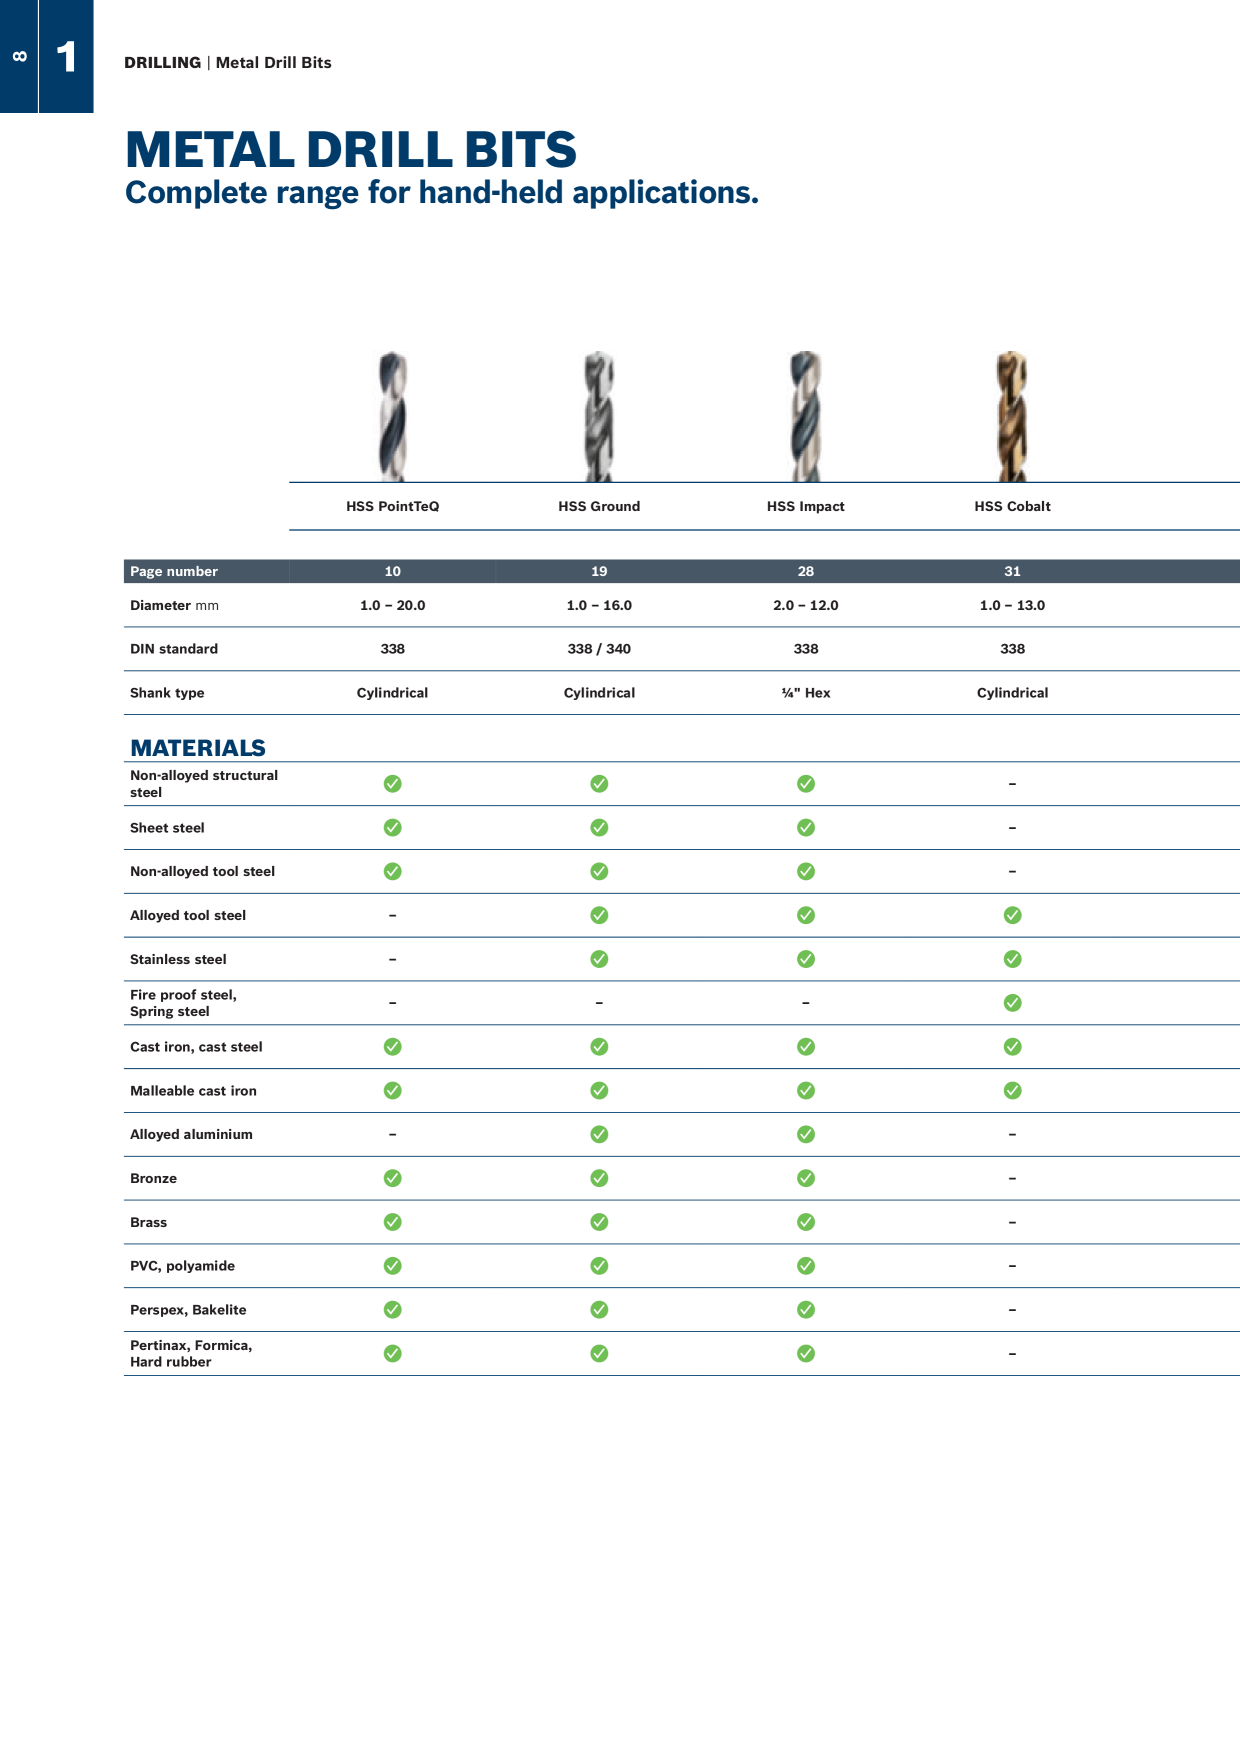
Task: Click HSS Impact checkmark for Pertinax, Formica
Action: point(806,1353)
